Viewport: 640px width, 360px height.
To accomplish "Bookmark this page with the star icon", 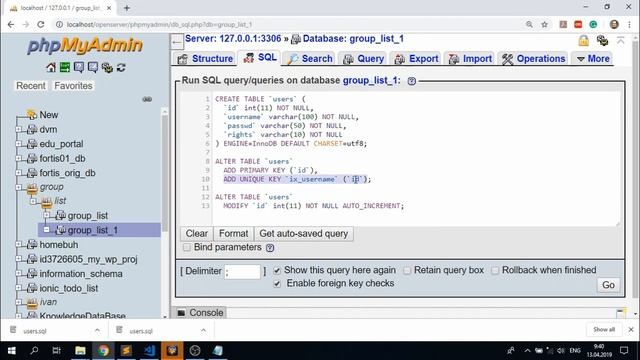I will tap(544, 24).
